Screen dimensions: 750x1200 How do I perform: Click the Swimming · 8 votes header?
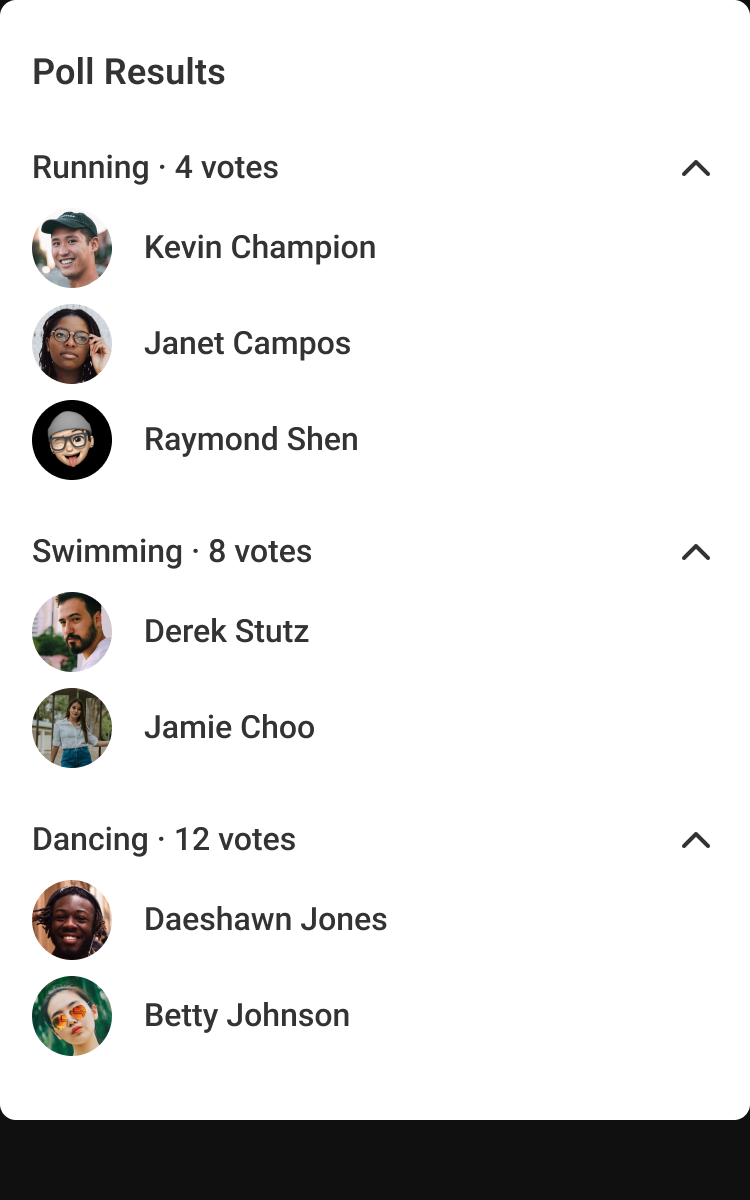tap(172, 551)
